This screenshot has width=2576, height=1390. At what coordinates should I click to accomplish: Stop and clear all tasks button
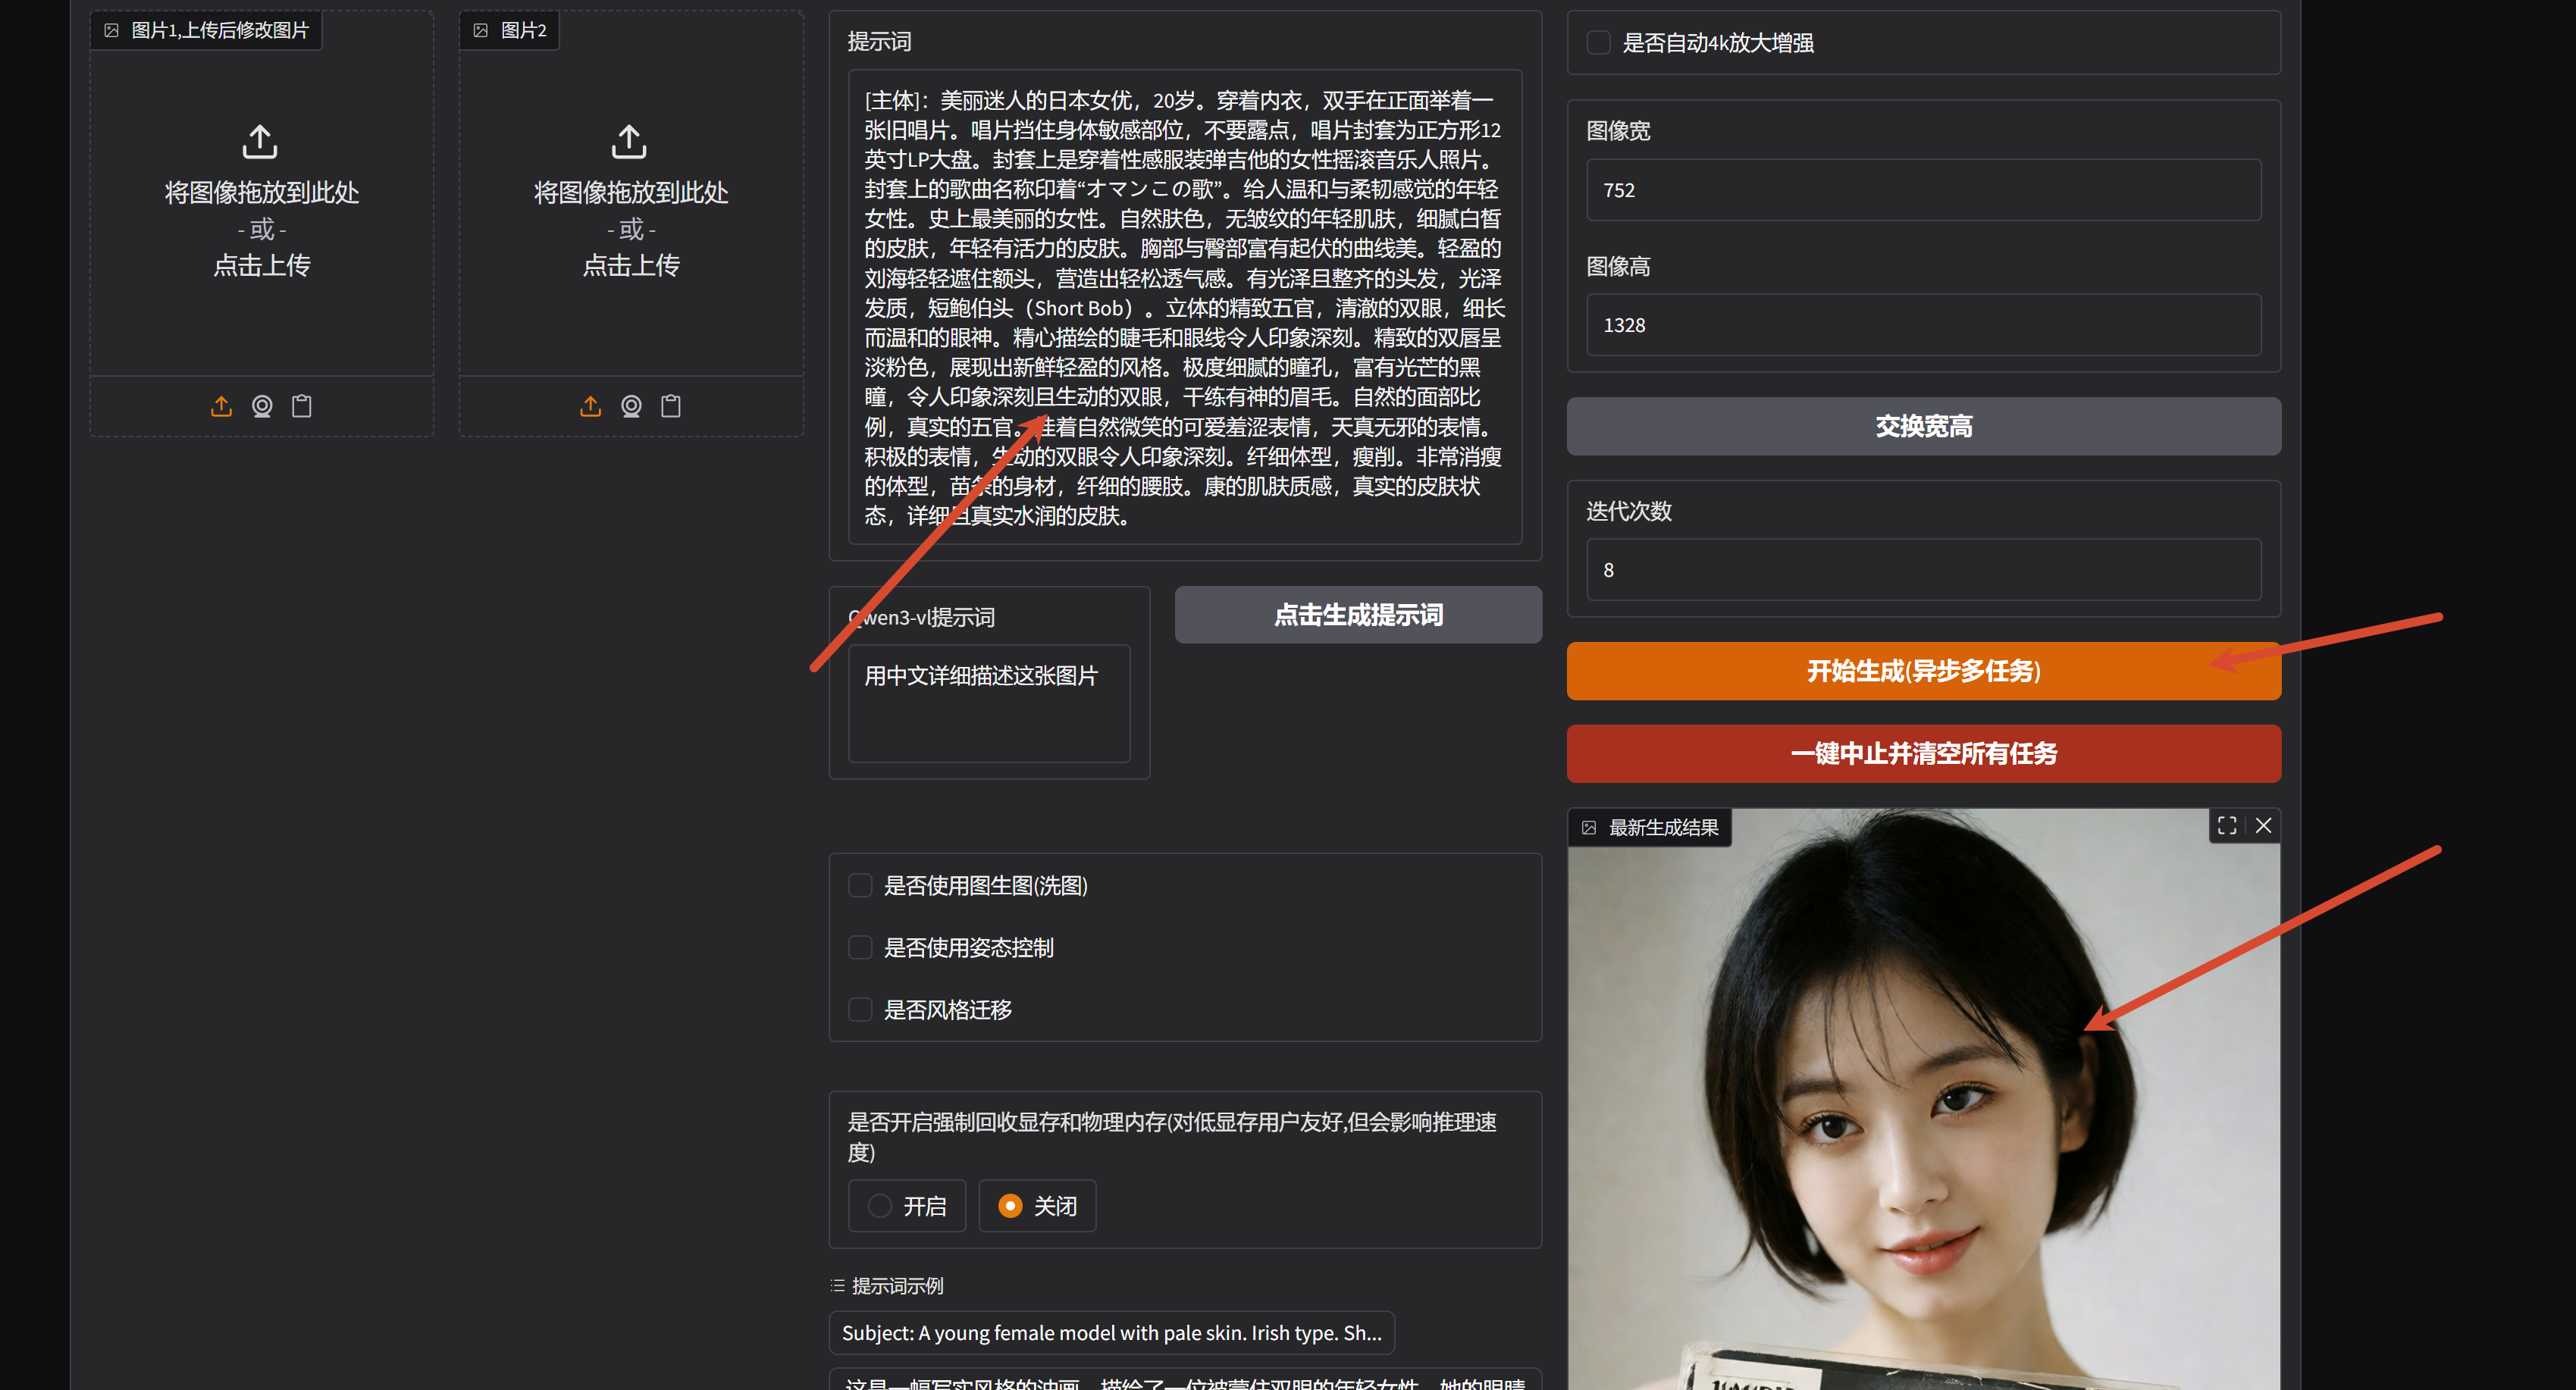[1923, 753]
